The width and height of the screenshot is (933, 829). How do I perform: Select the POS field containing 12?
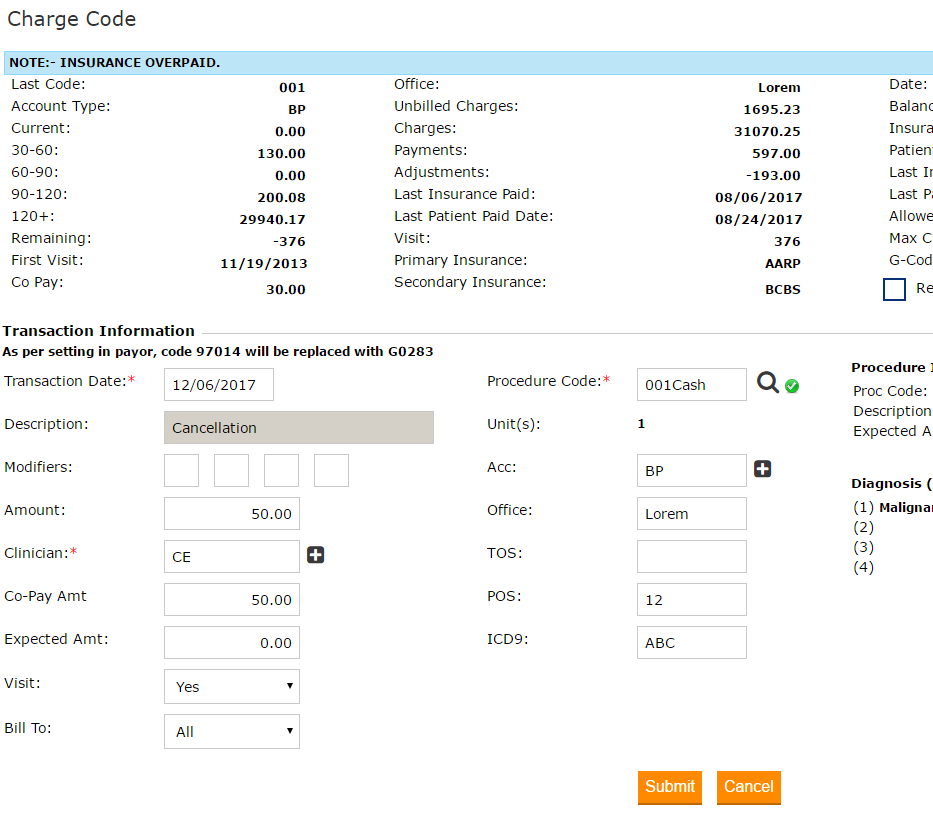pyautogui.click(x=691, y=600)
